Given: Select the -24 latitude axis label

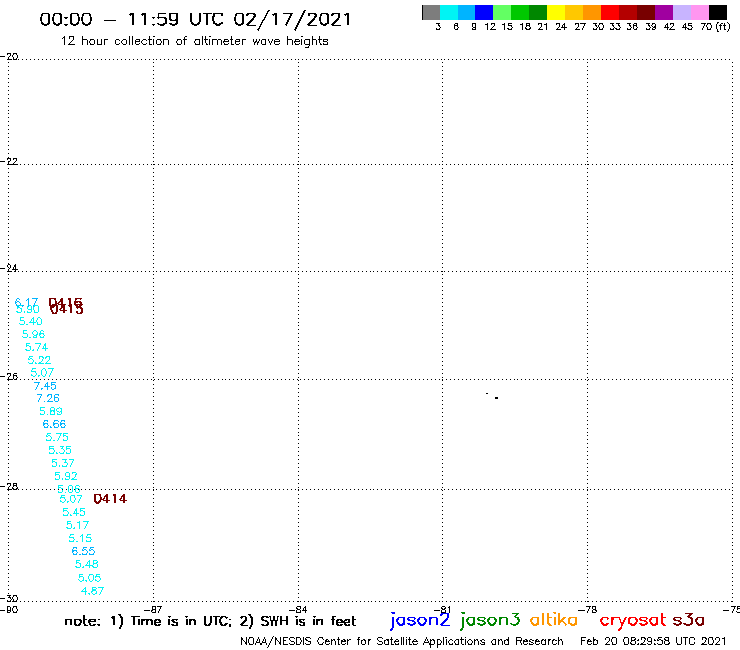Looking at the screenshot, I should click(9, 268).
